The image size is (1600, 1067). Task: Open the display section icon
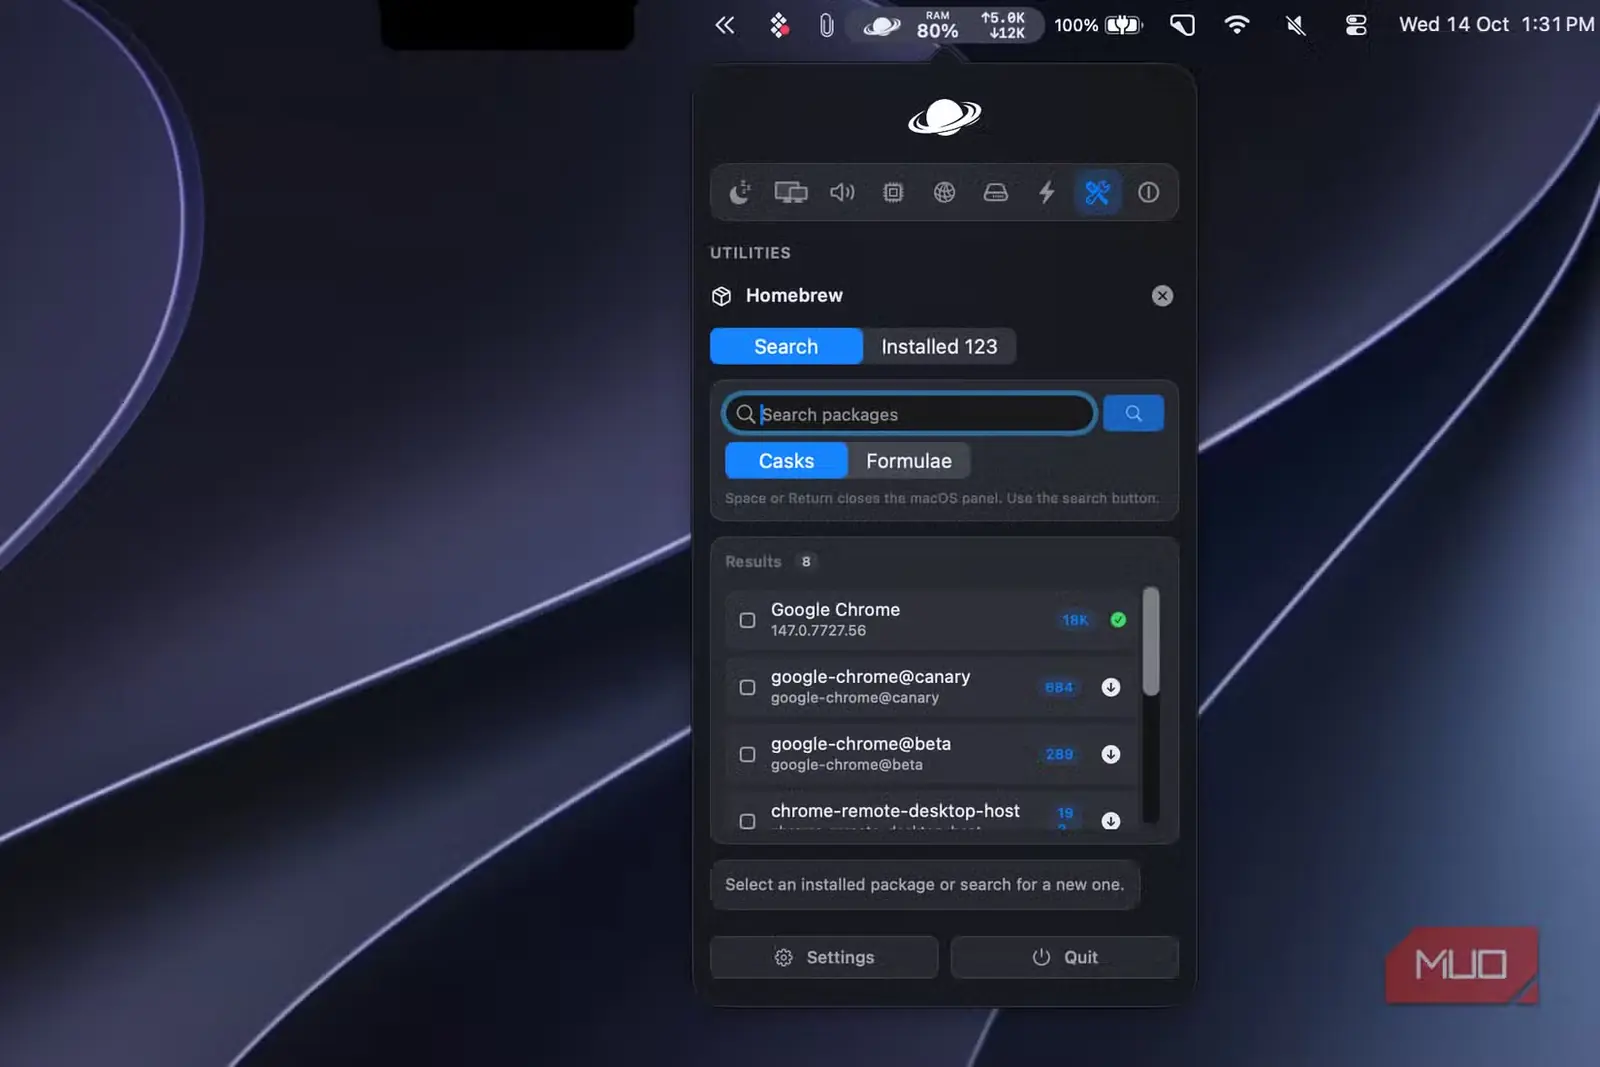click(x=791, y=192)
